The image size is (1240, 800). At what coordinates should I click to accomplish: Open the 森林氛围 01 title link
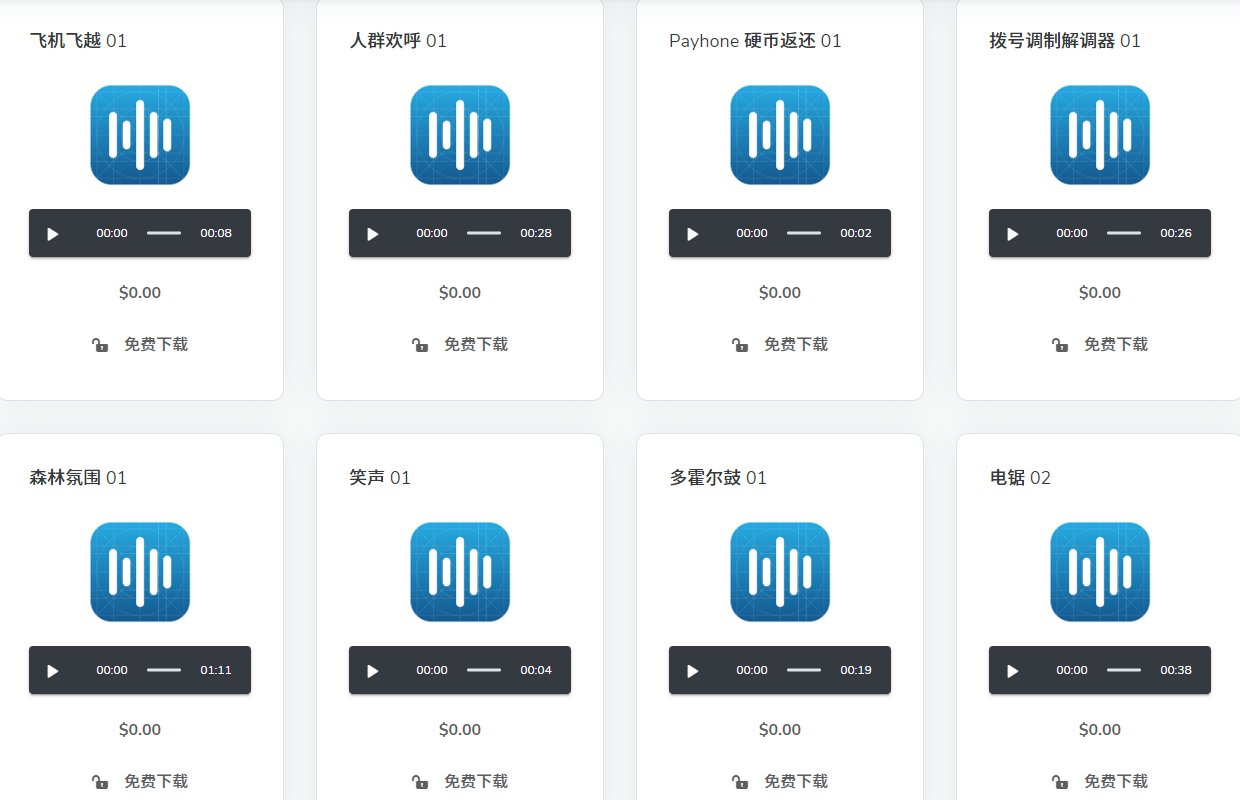(78, 478)
